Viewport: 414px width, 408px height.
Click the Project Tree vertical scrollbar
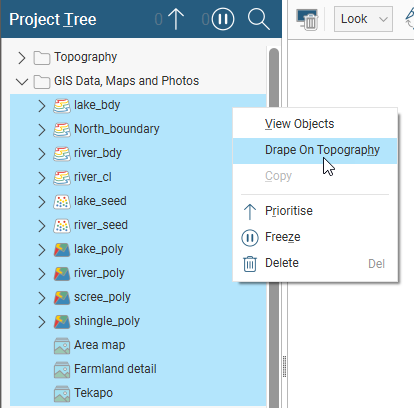(x=274, y=227)
